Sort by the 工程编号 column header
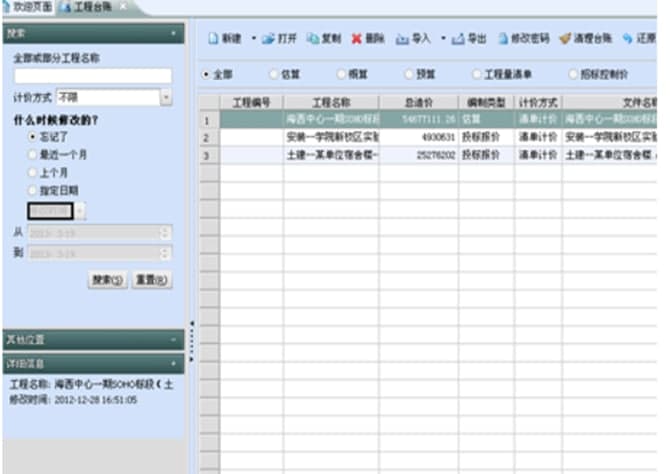The image size is (671, 474). tap(252, 103)
